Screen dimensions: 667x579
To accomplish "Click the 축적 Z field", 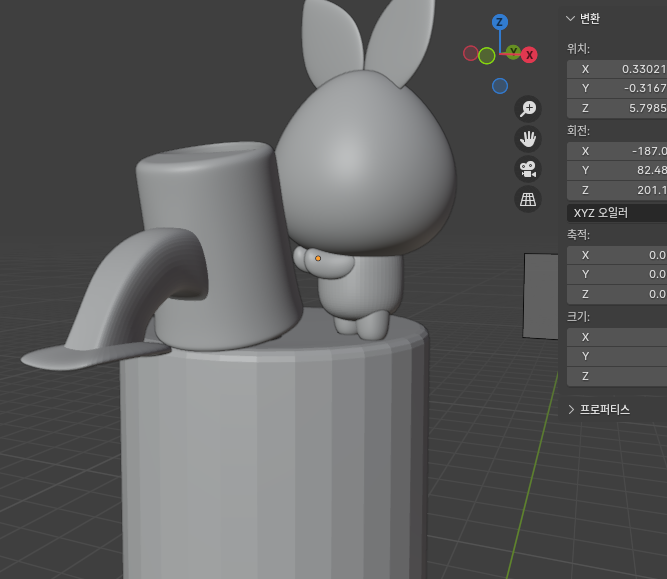I will coord(617,294).
